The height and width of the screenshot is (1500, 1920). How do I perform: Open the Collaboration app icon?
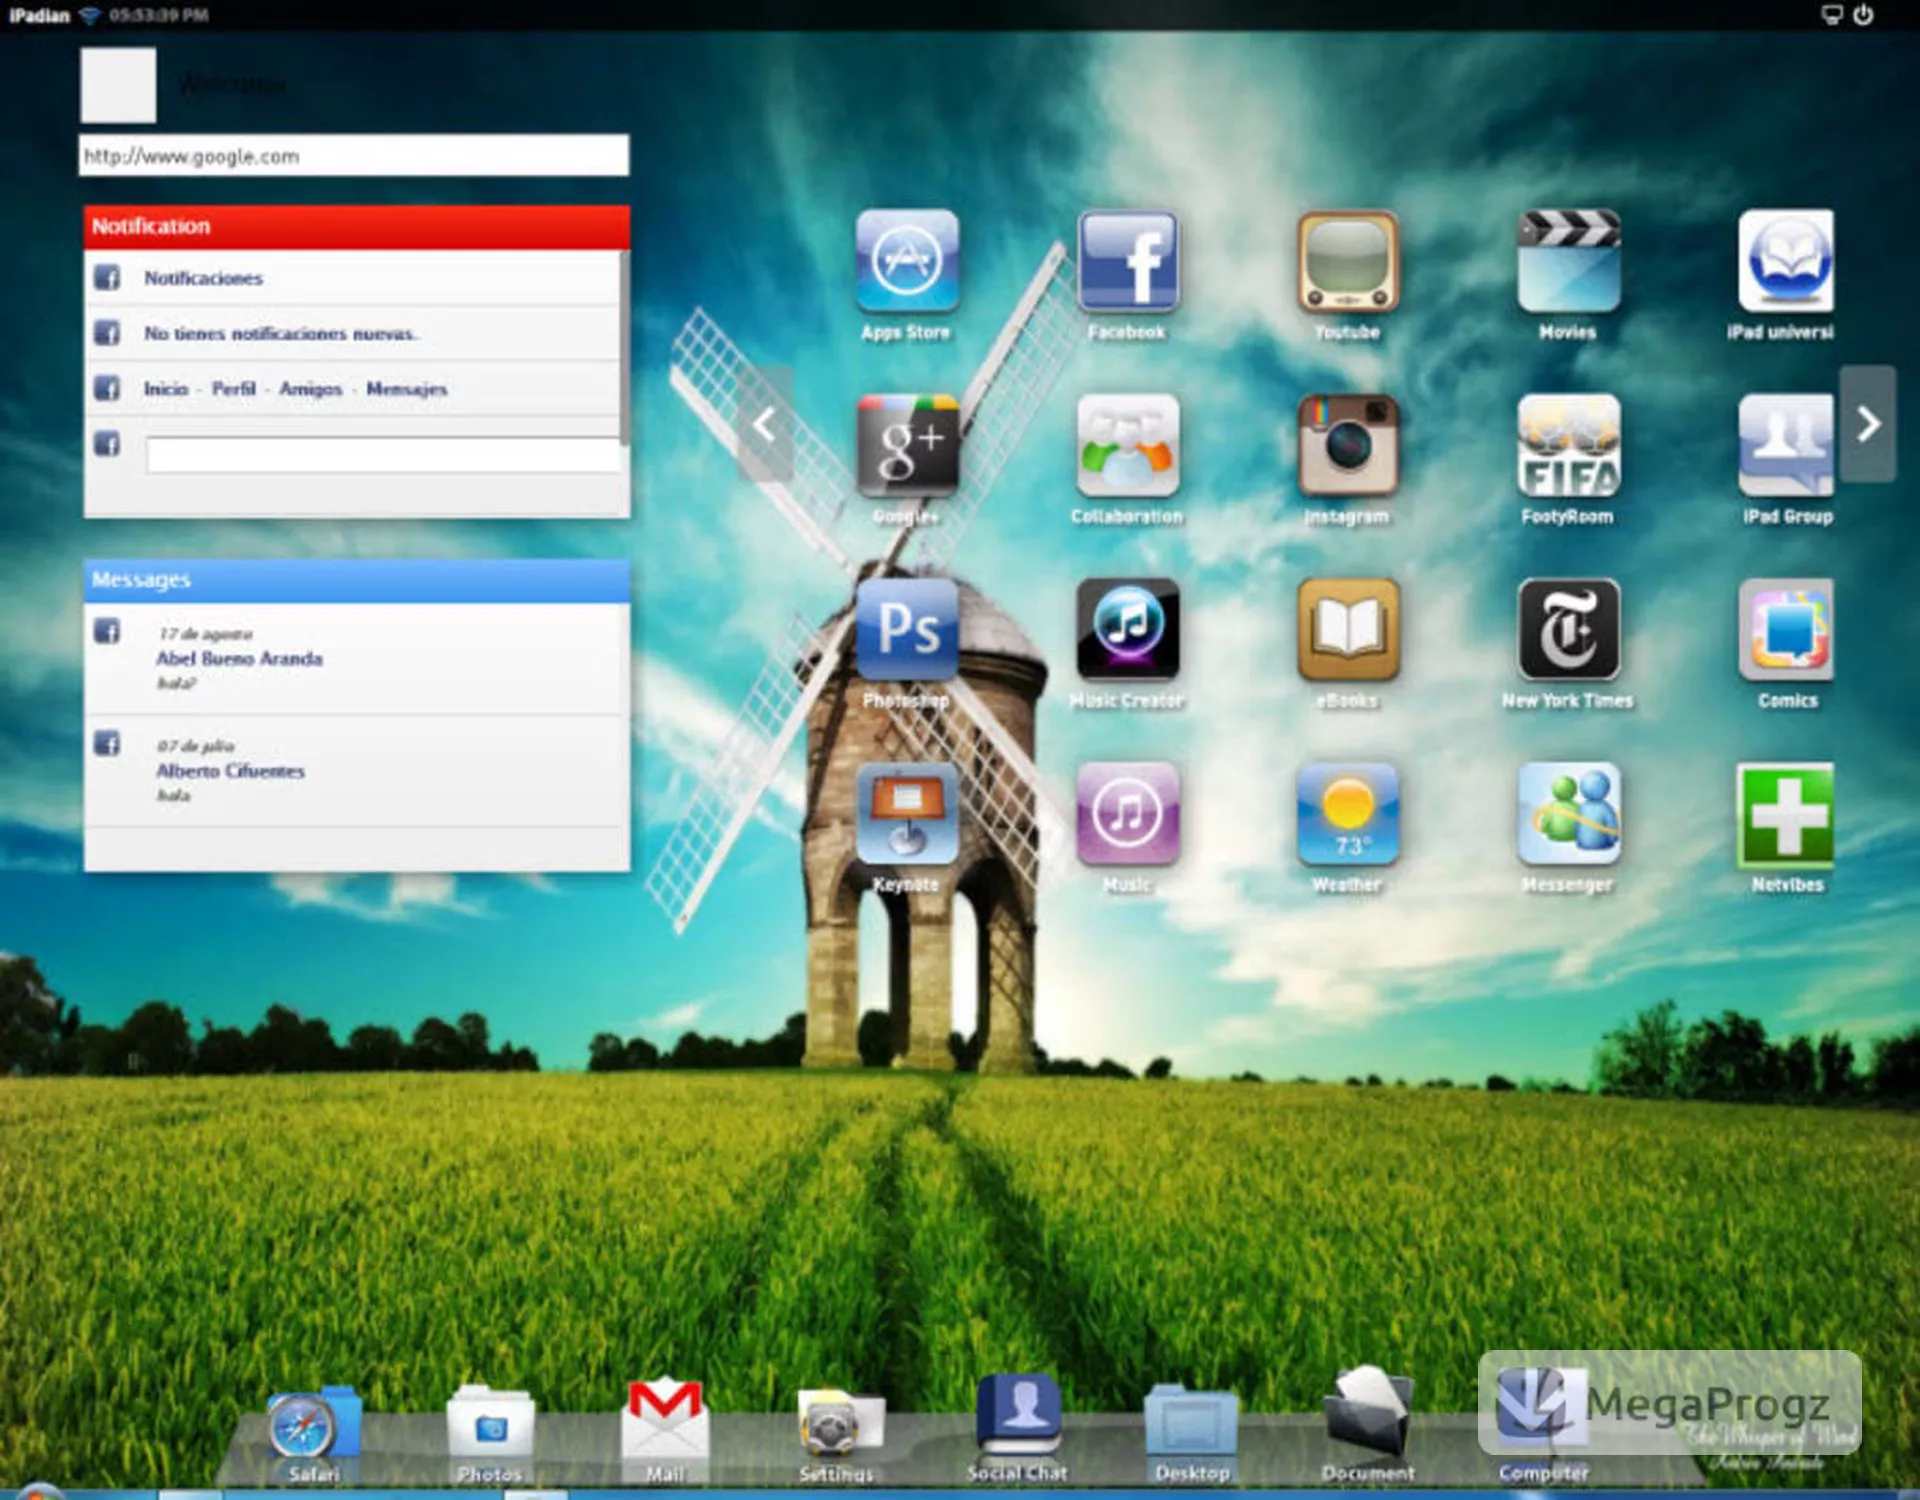point(1128,445)
